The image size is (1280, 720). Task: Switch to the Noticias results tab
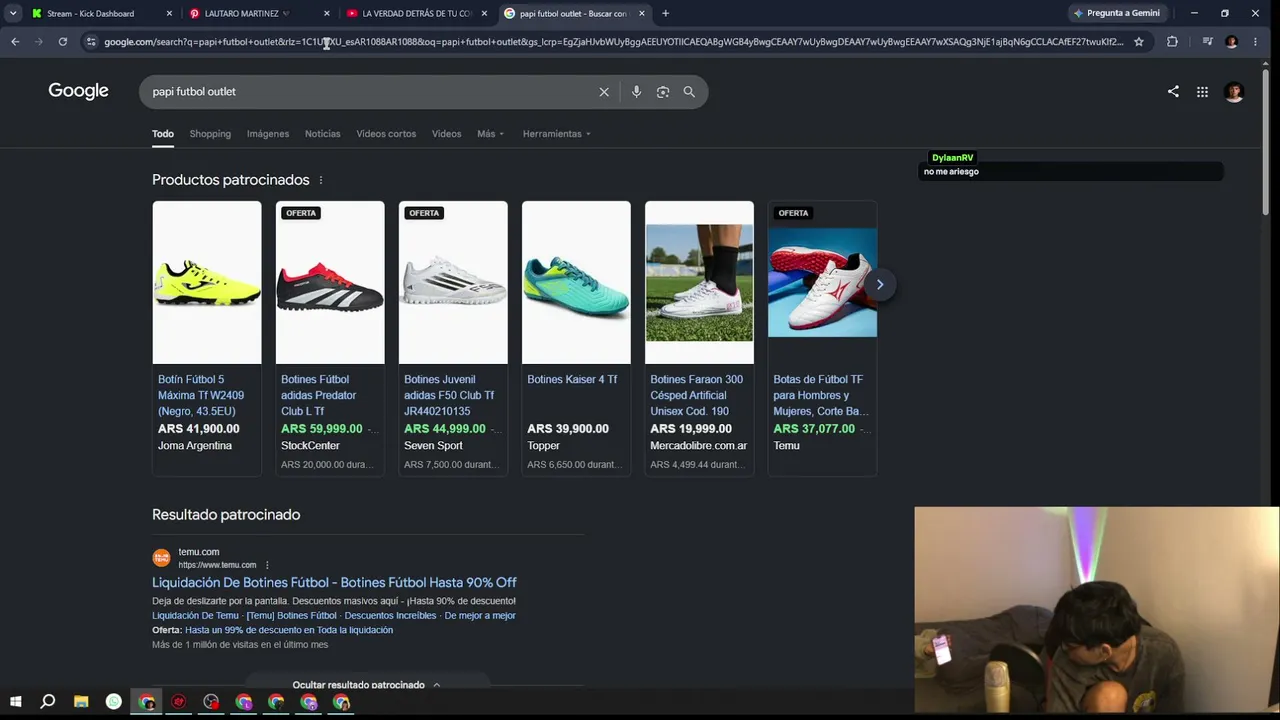[323, 134]
